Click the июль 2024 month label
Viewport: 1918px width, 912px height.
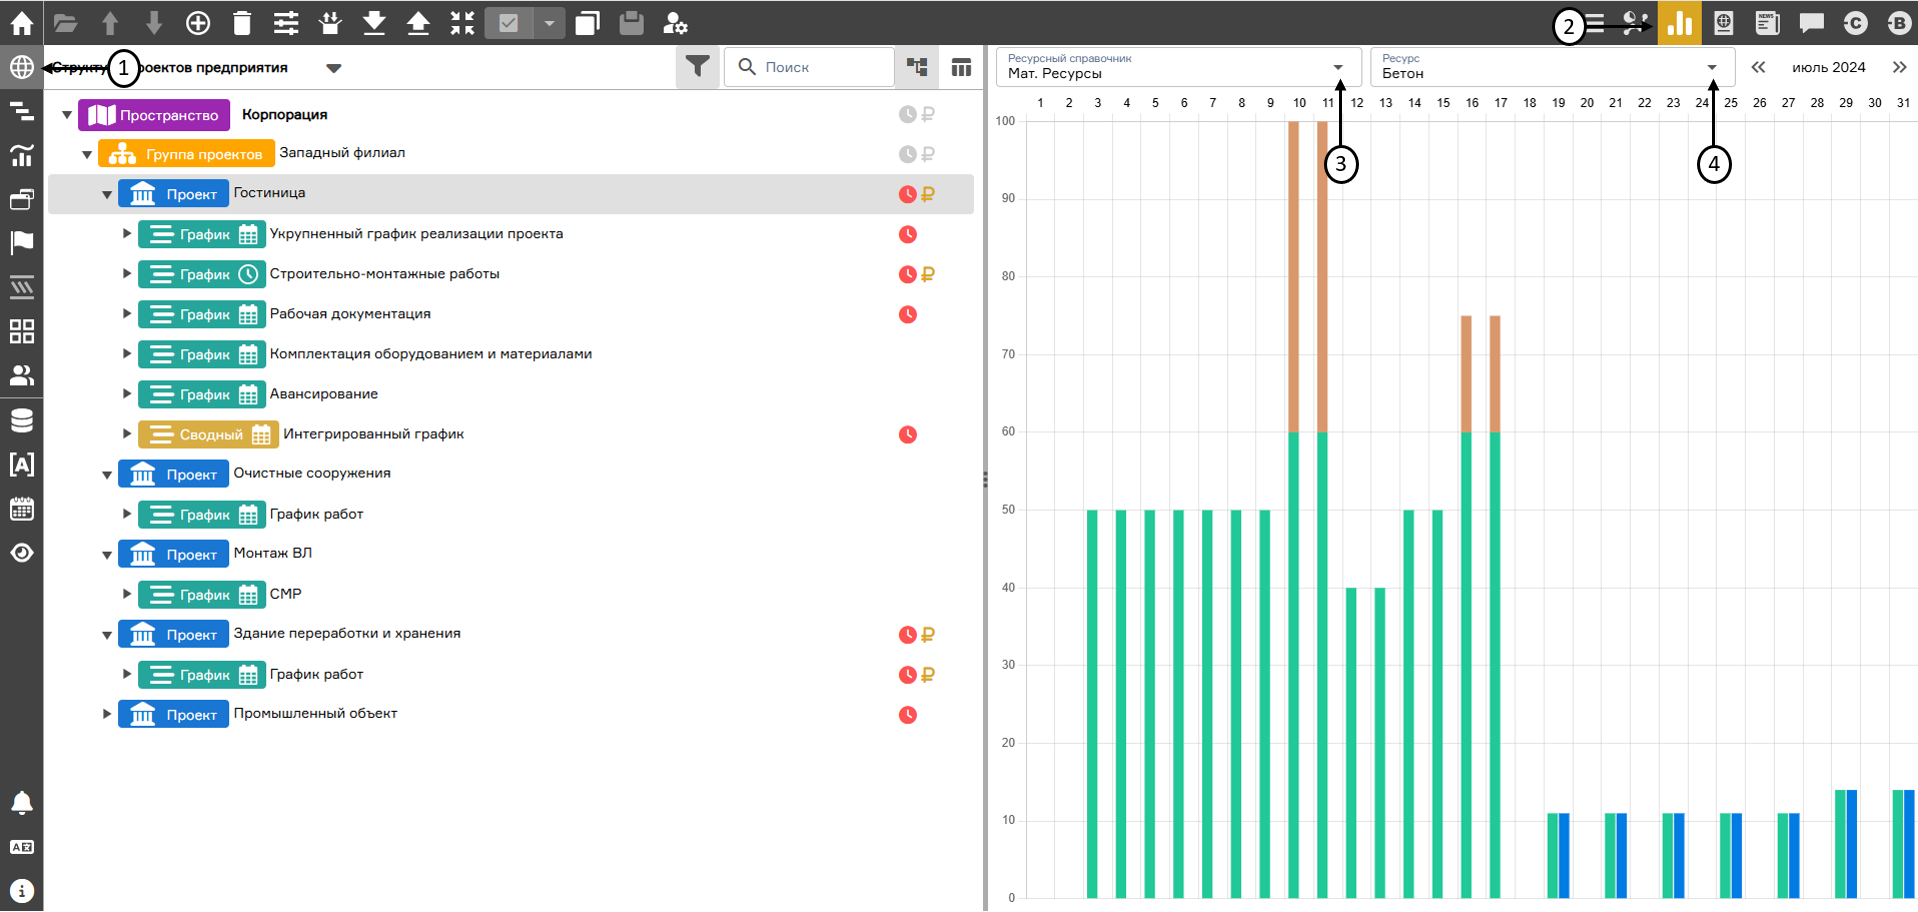point(1828,67)
